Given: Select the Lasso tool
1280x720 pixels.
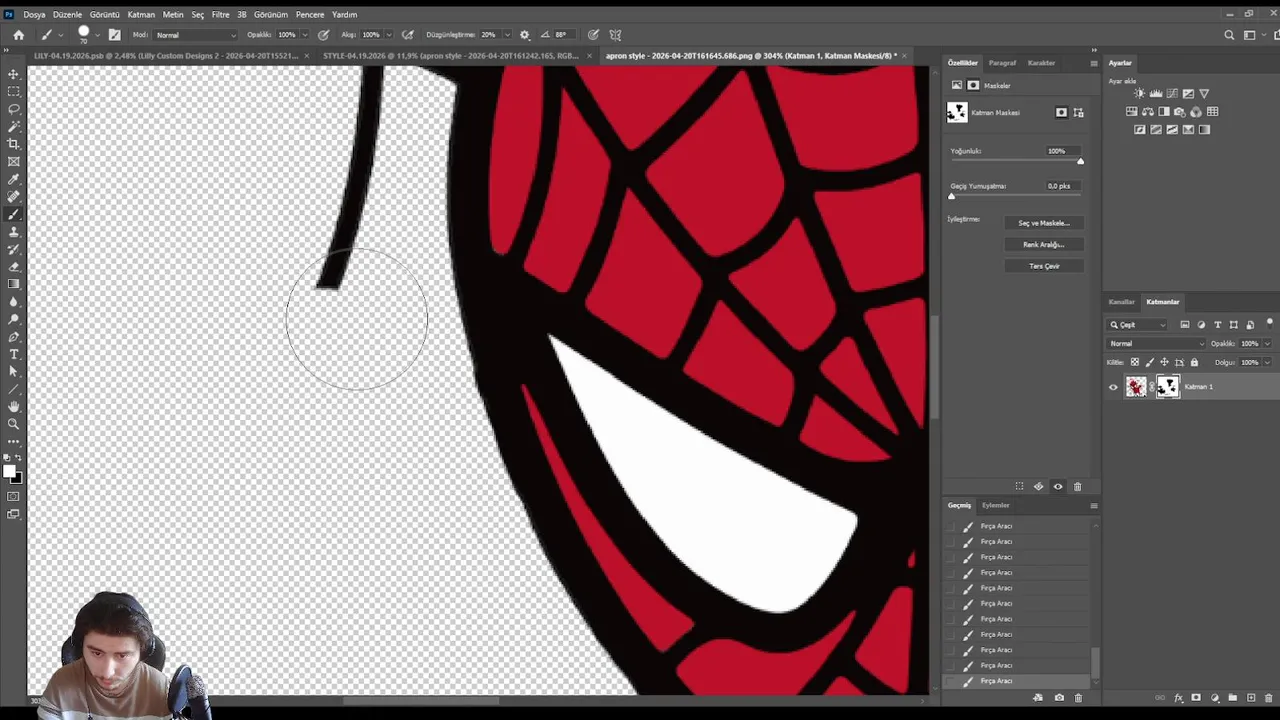Looking at the screenshot, I should [14, 109].
